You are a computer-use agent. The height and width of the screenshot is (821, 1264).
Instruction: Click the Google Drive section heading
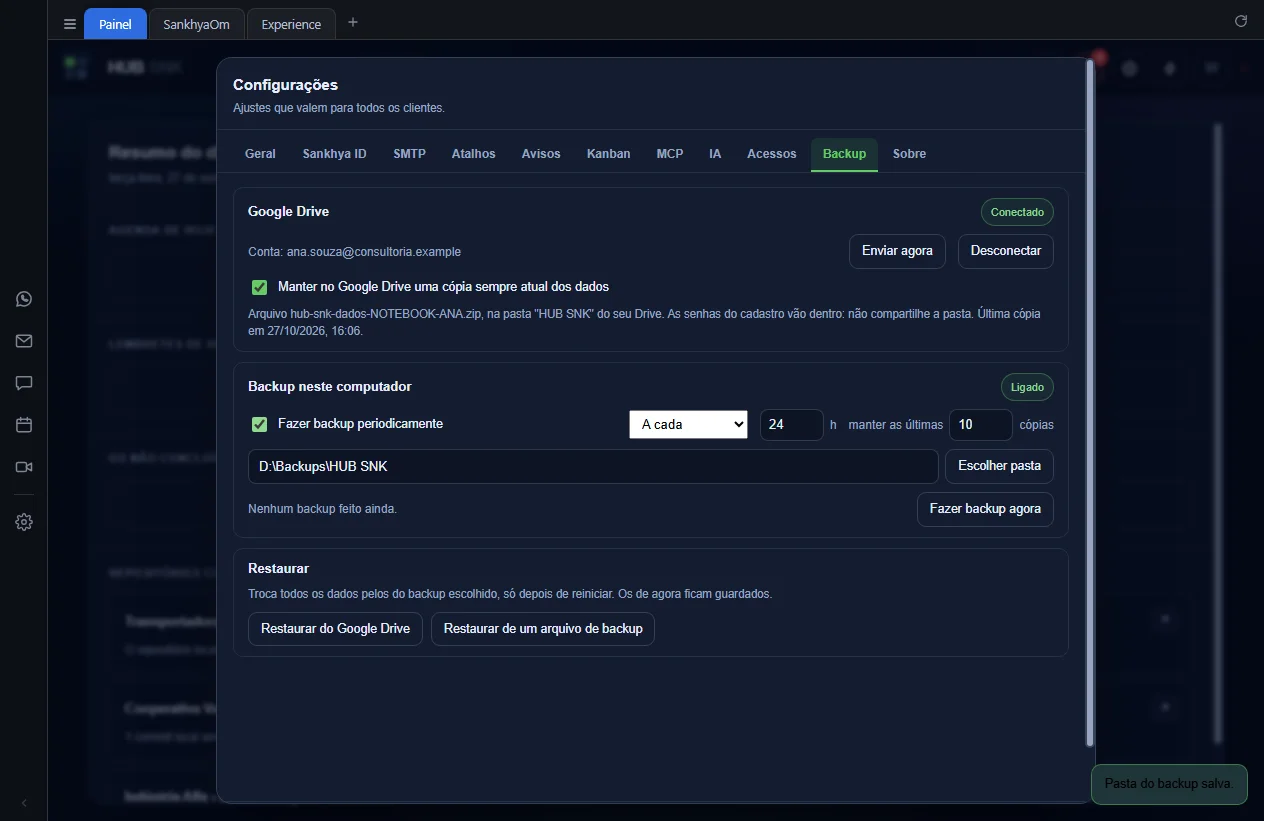[x=288, y=212]
